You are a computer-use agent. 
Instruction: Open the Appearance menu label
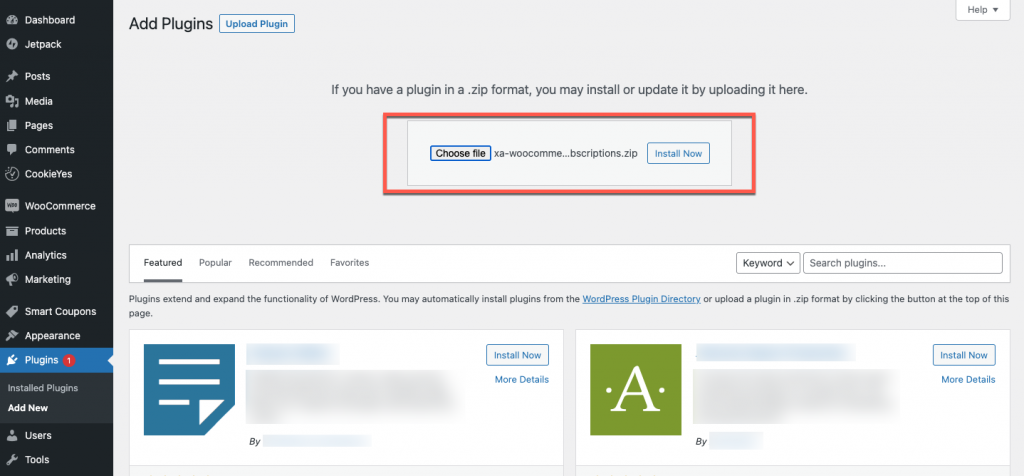tap(52, 336)
